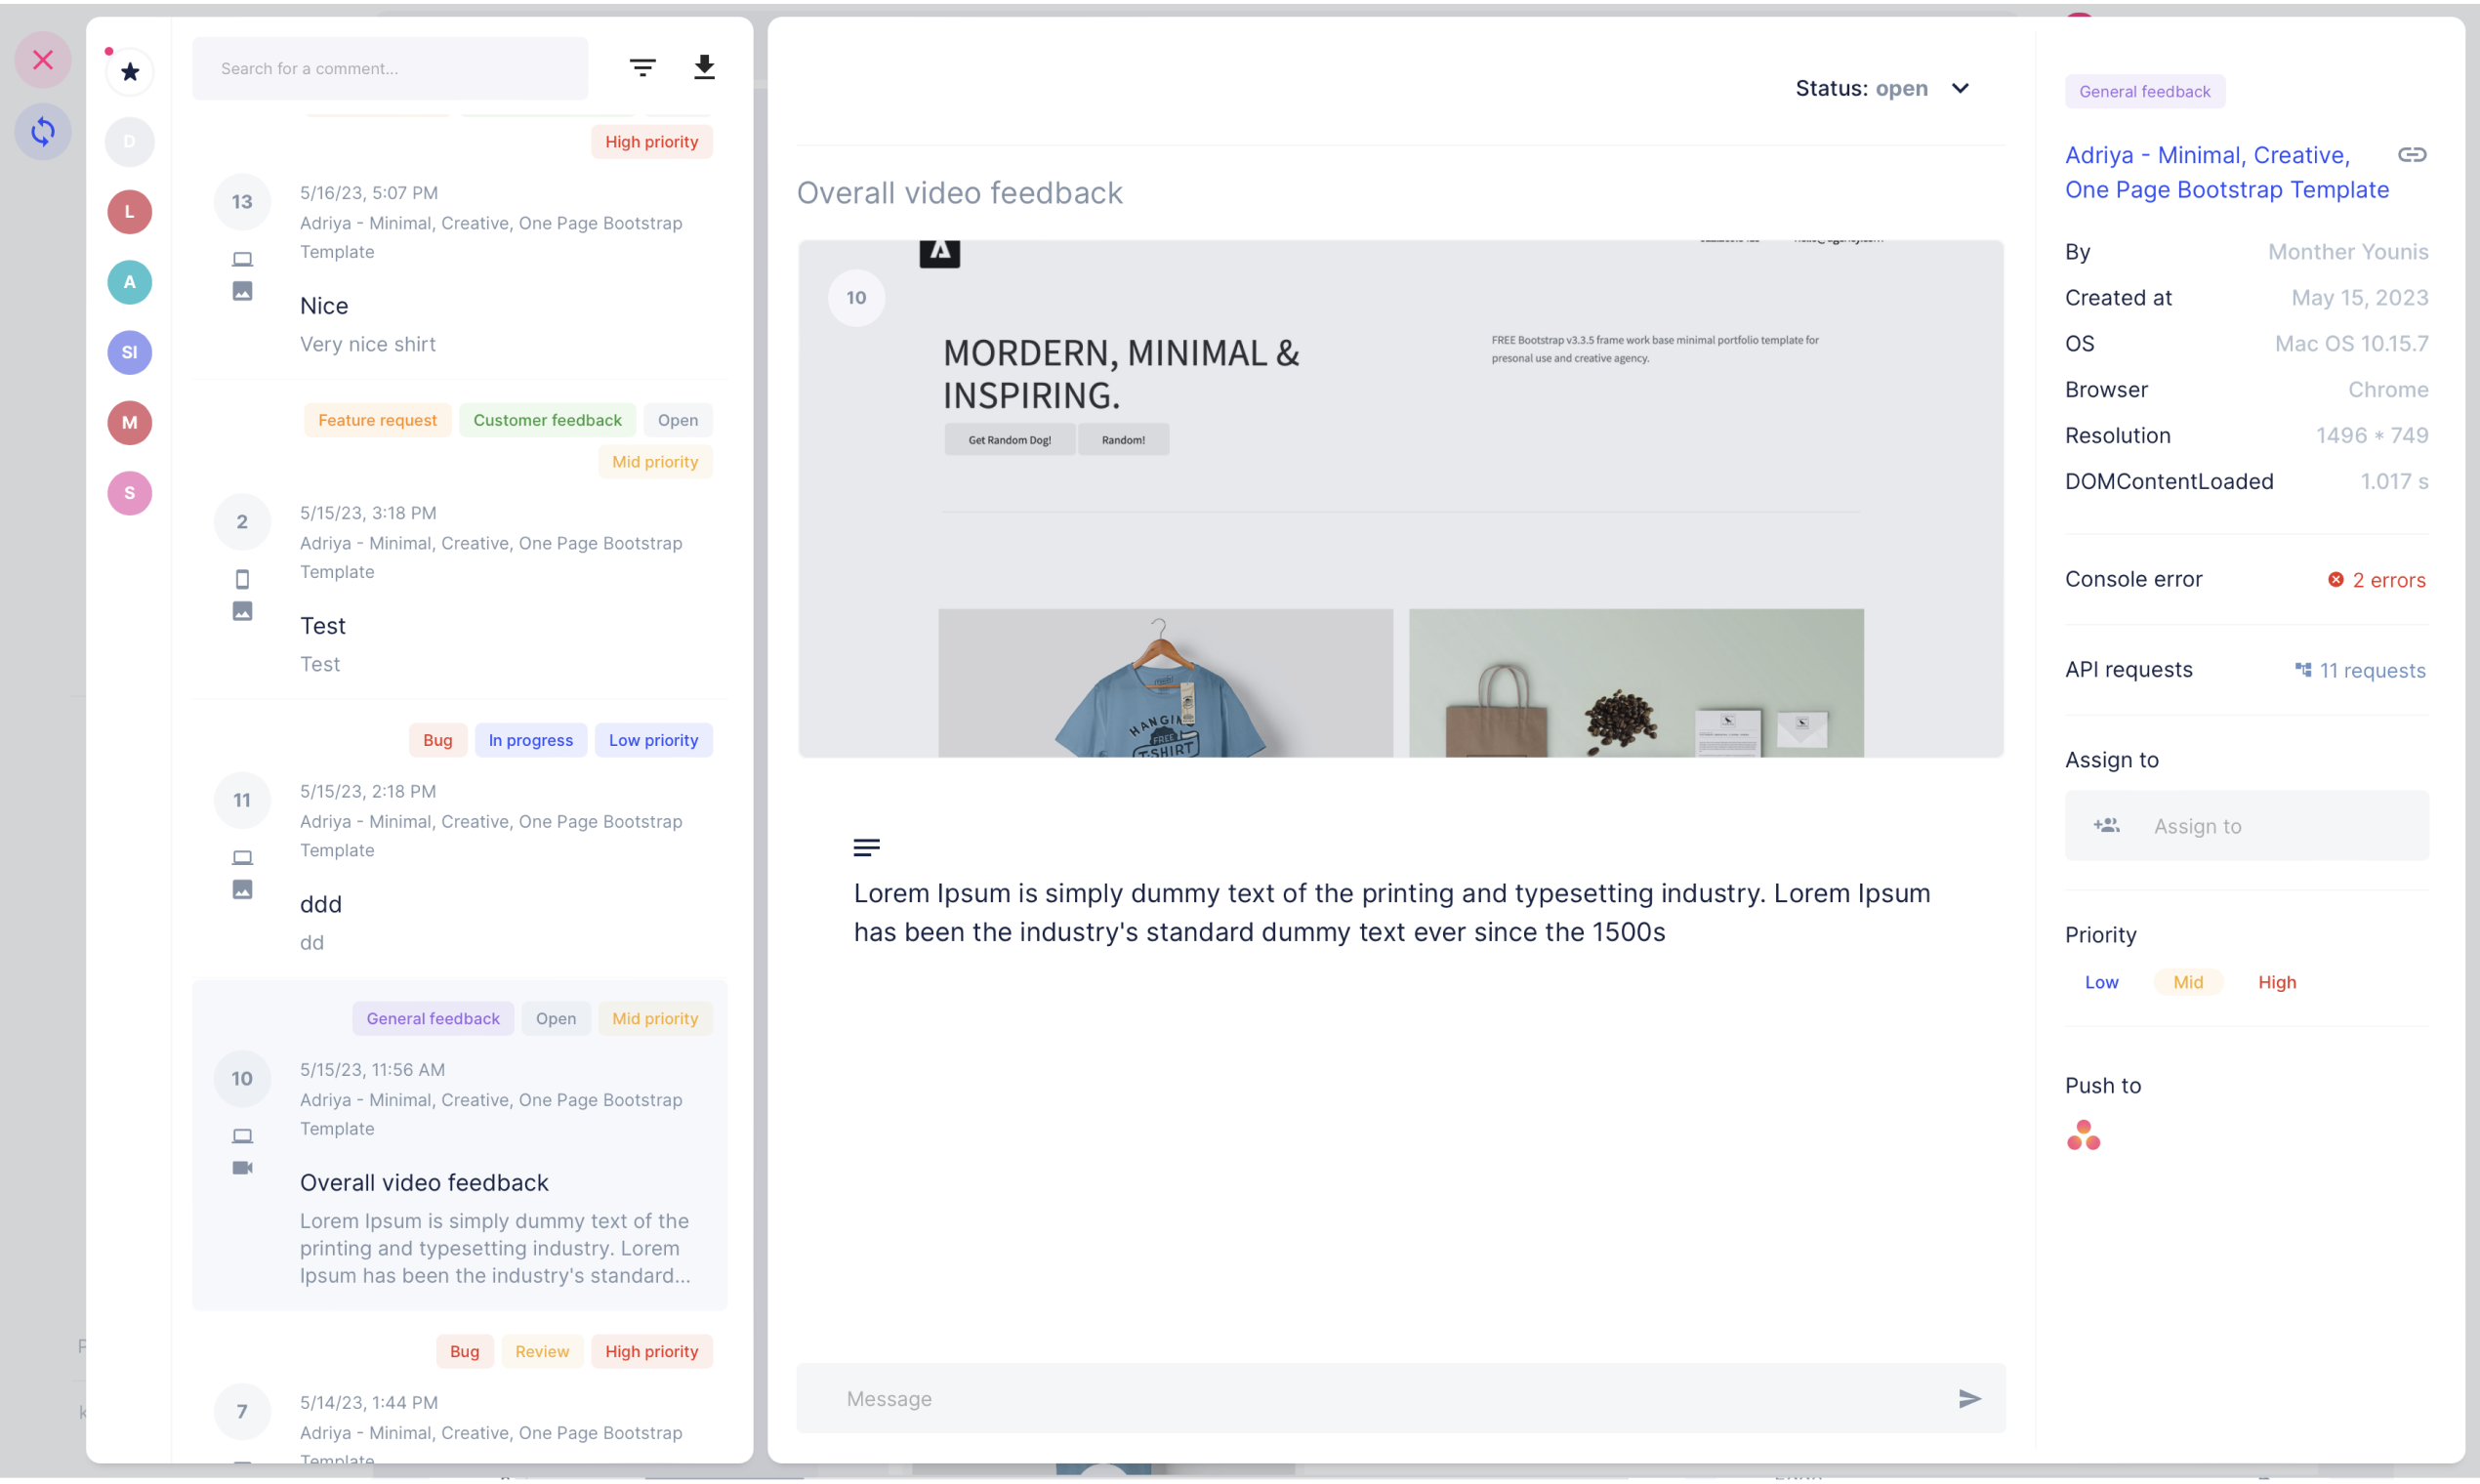Click the Mid priority tag on comment 2

[655, 461]
